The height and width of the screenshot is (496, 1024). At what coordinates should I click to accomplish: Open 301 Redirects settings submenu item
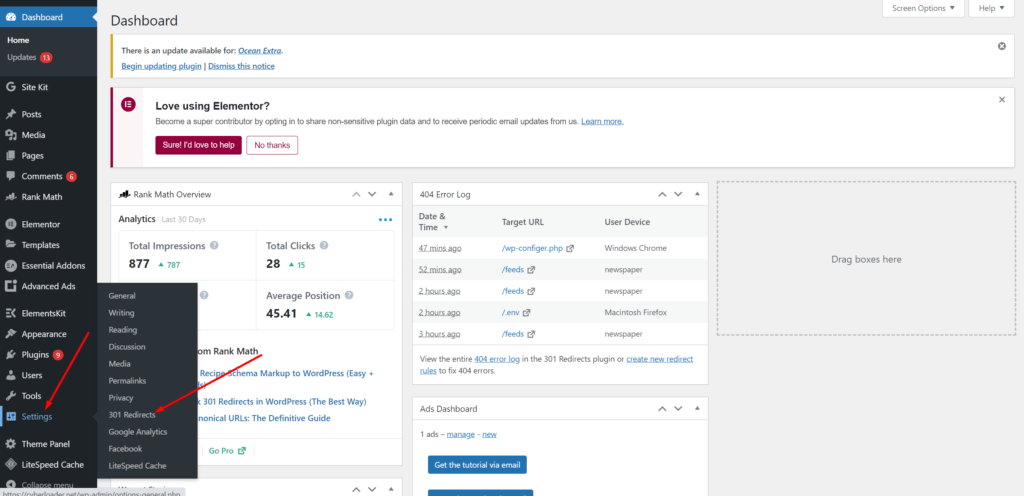(x=132, y=414)
